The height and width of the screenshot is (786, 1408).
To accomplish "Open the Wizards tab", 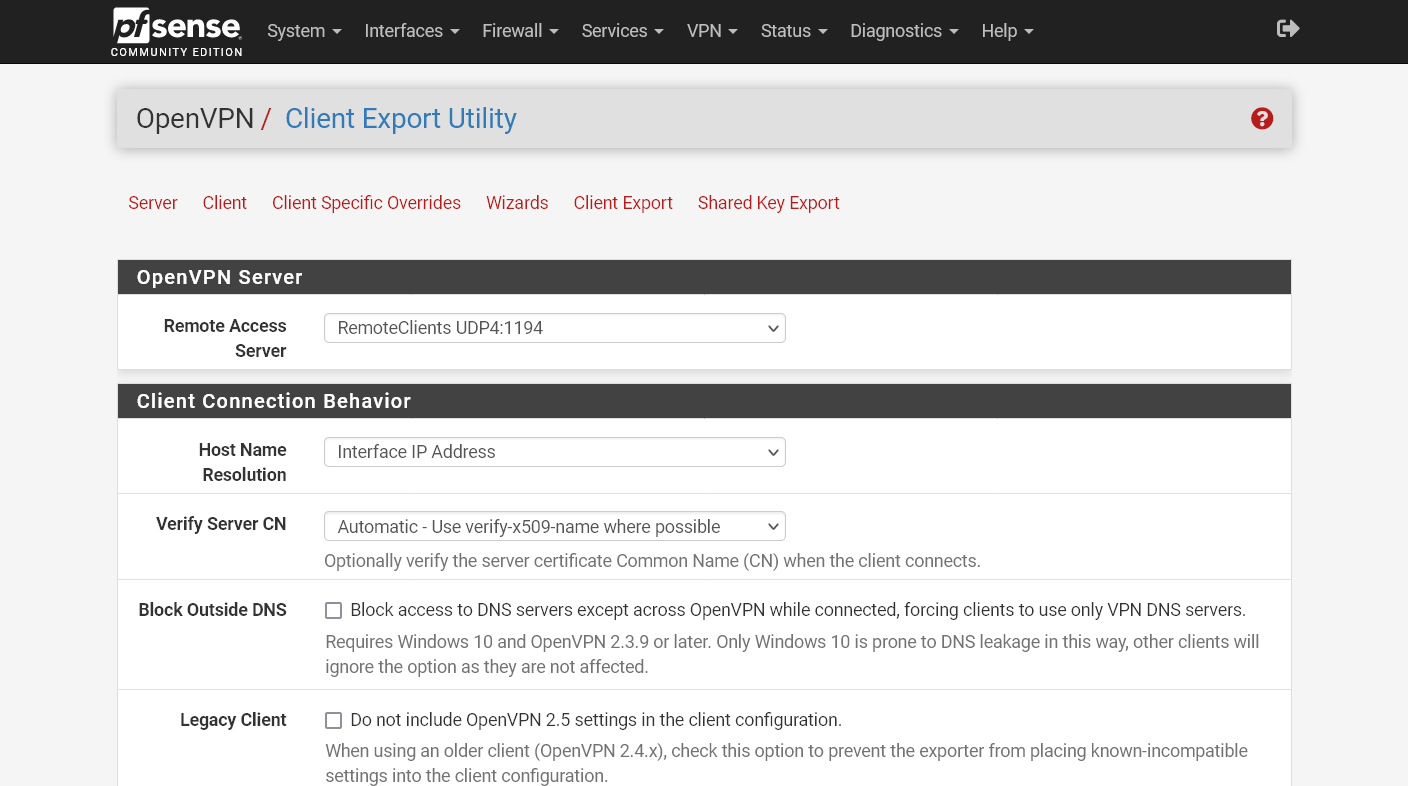I will click(517, 203).
